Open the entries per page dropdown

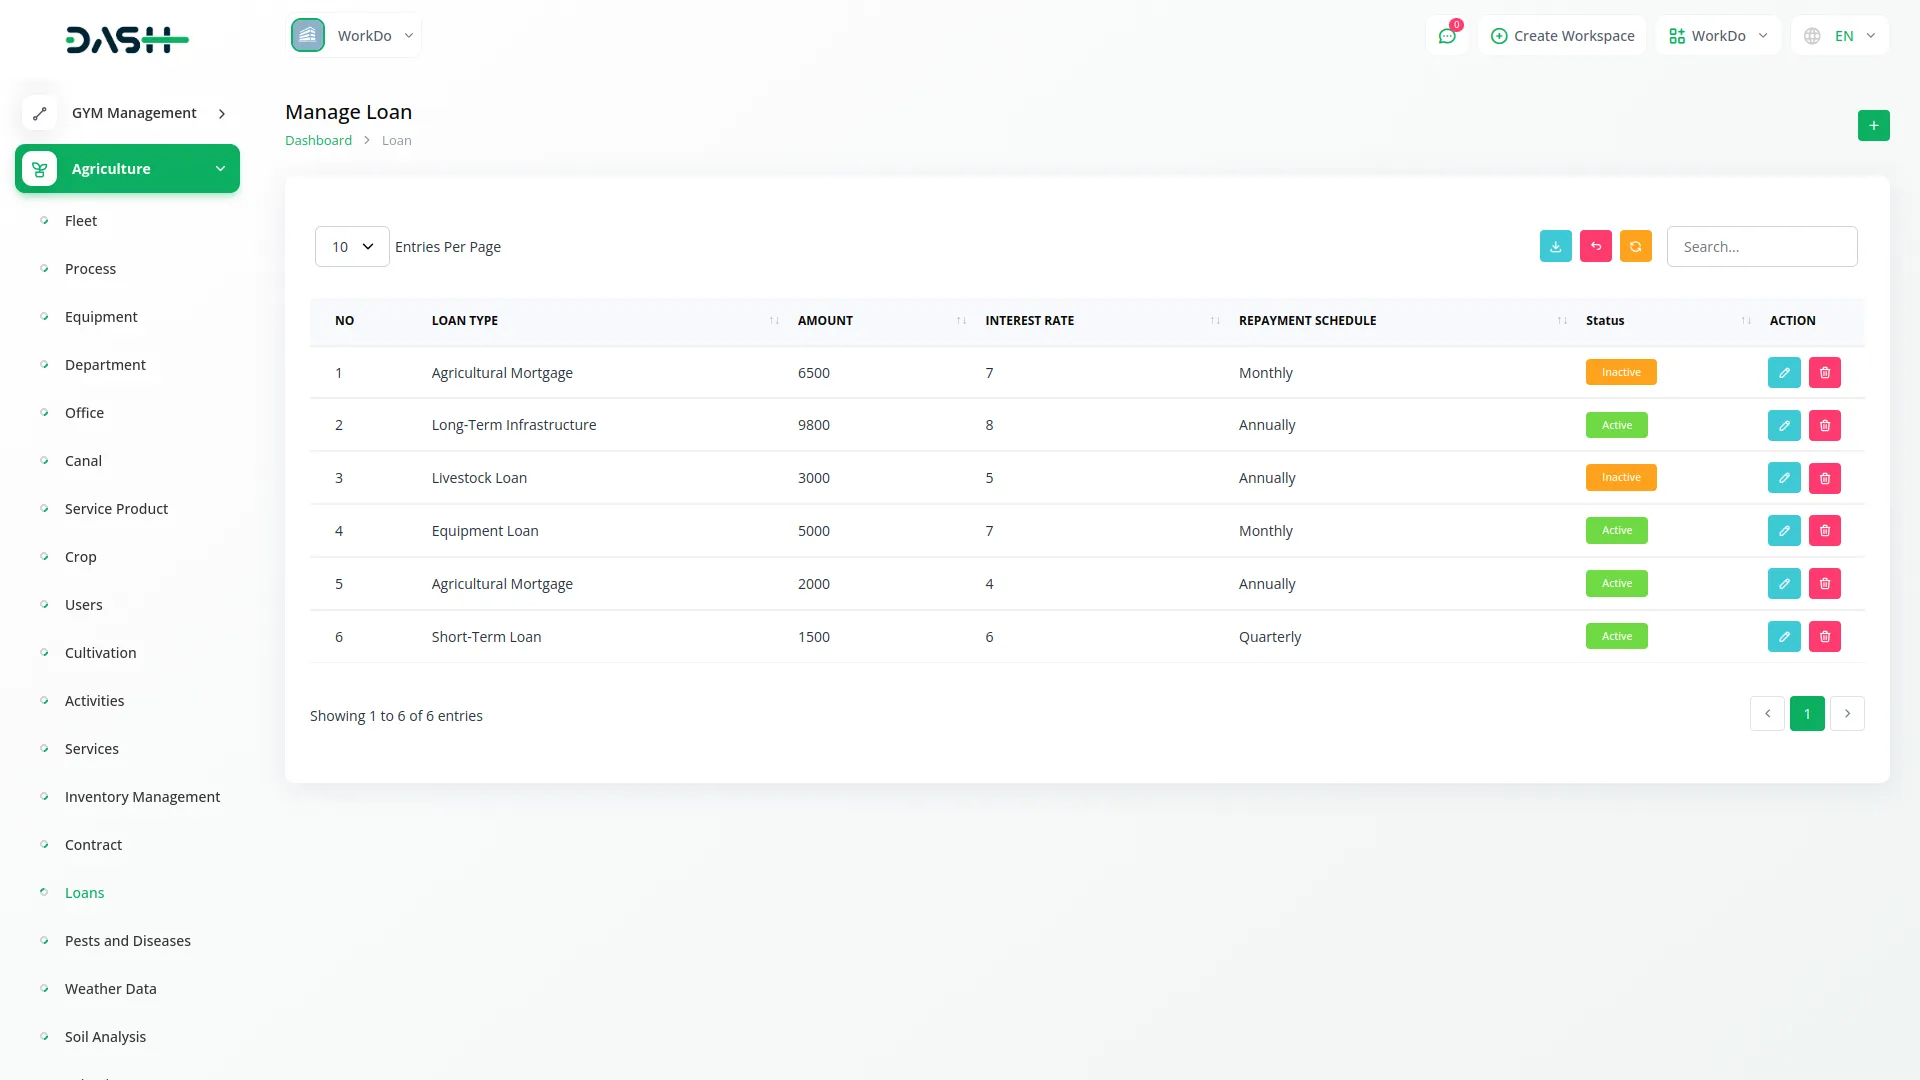(x=352, y=247)
